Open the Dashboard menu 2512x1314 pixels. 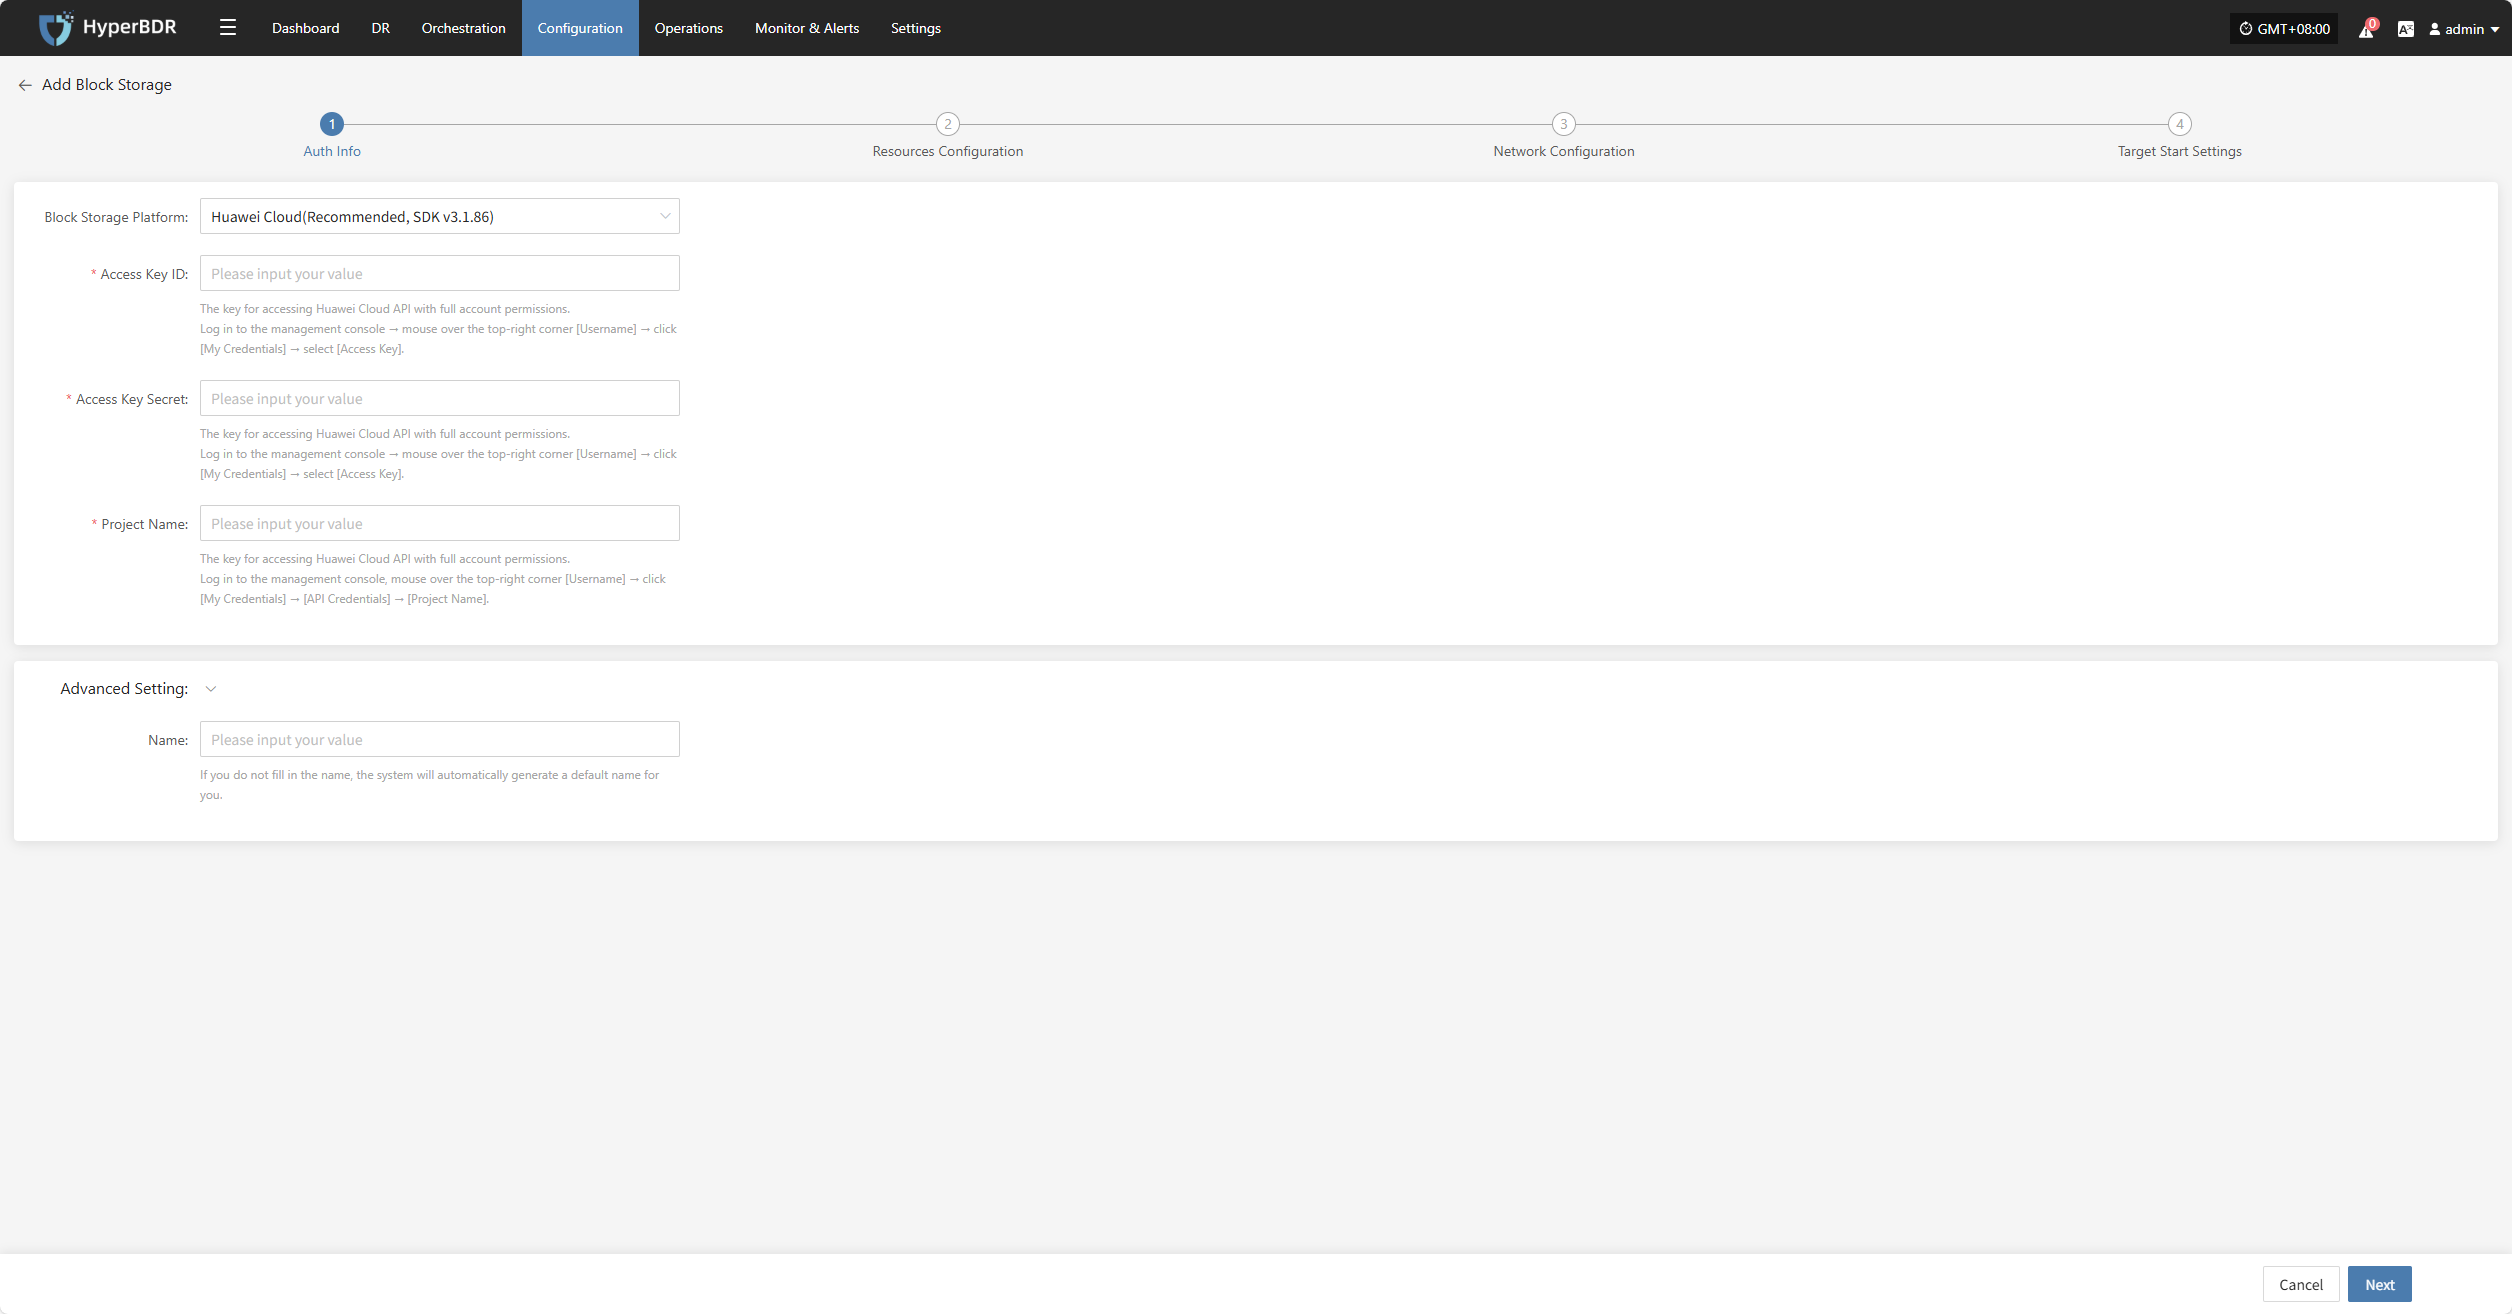tap(305, 28)
